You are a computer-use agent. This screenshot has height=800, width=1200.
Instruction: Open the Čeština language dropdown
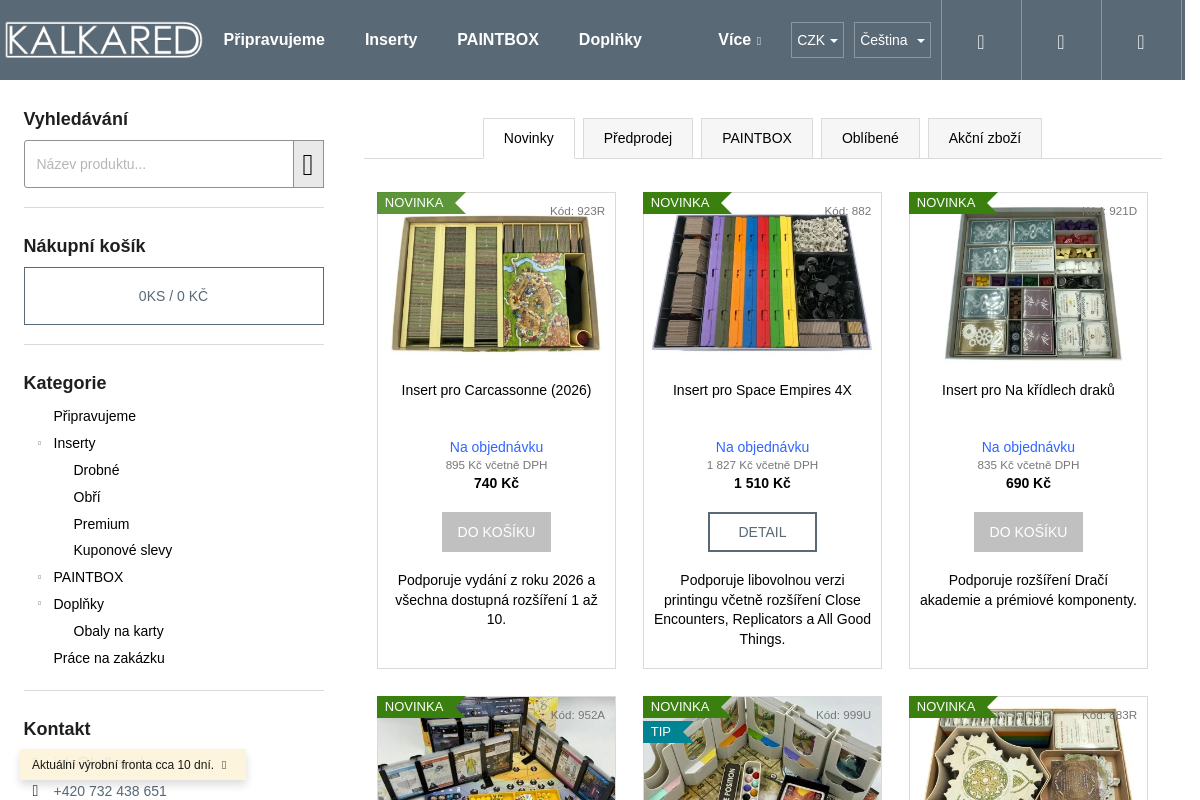tap(892, 40)
